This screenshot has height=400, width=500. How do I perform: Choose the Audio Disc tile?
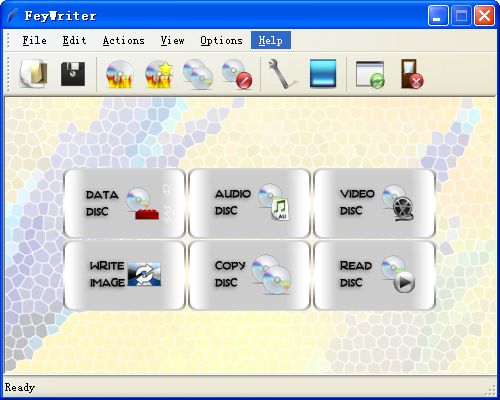pyautogui.click(x=249, y=203)
